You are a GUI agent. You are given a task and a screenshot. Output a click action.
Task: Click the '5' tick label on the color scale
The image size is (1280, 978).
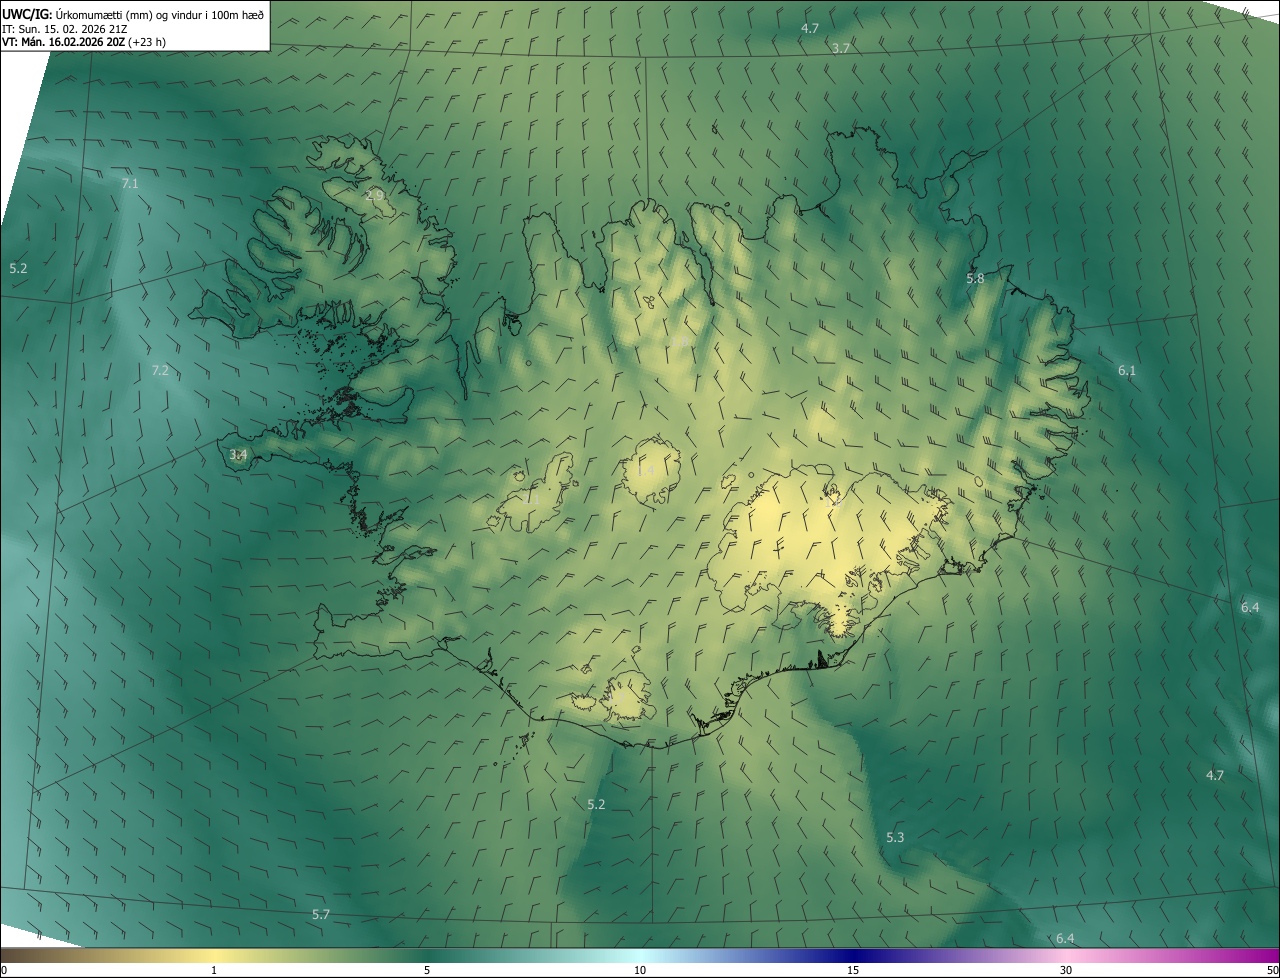click(427, 971)
